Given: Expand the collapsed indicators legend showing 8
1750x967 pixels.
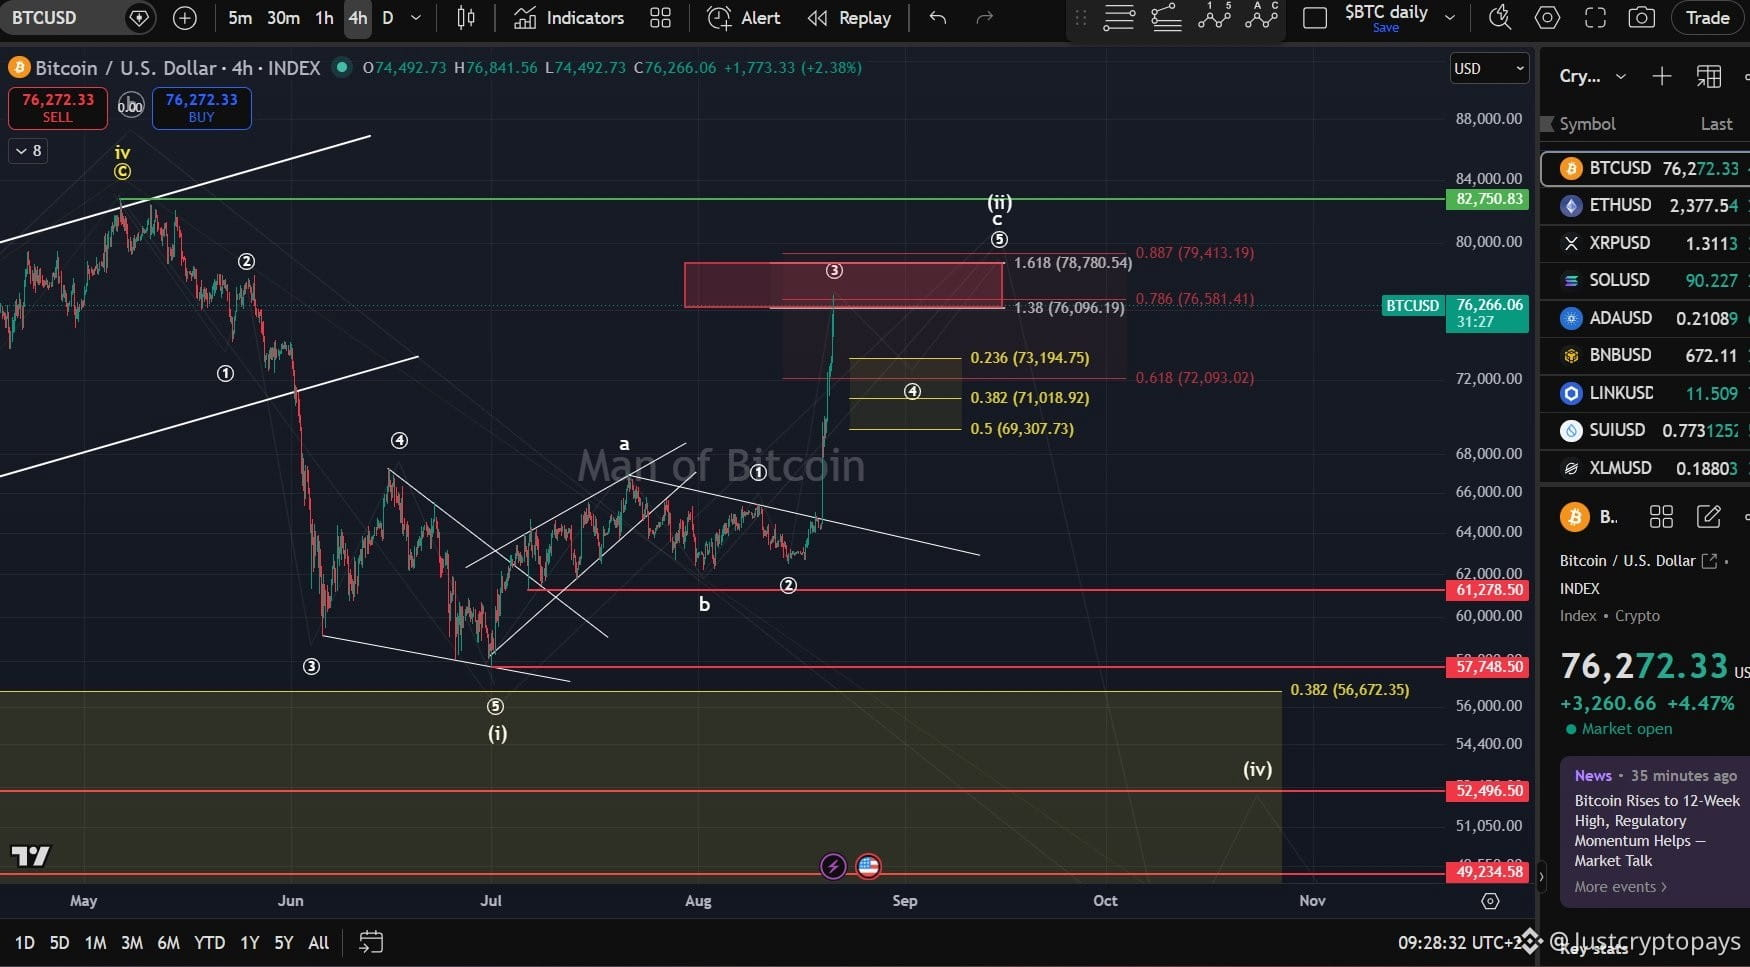Looking at the screenshot, I should [x=28, y=151].
